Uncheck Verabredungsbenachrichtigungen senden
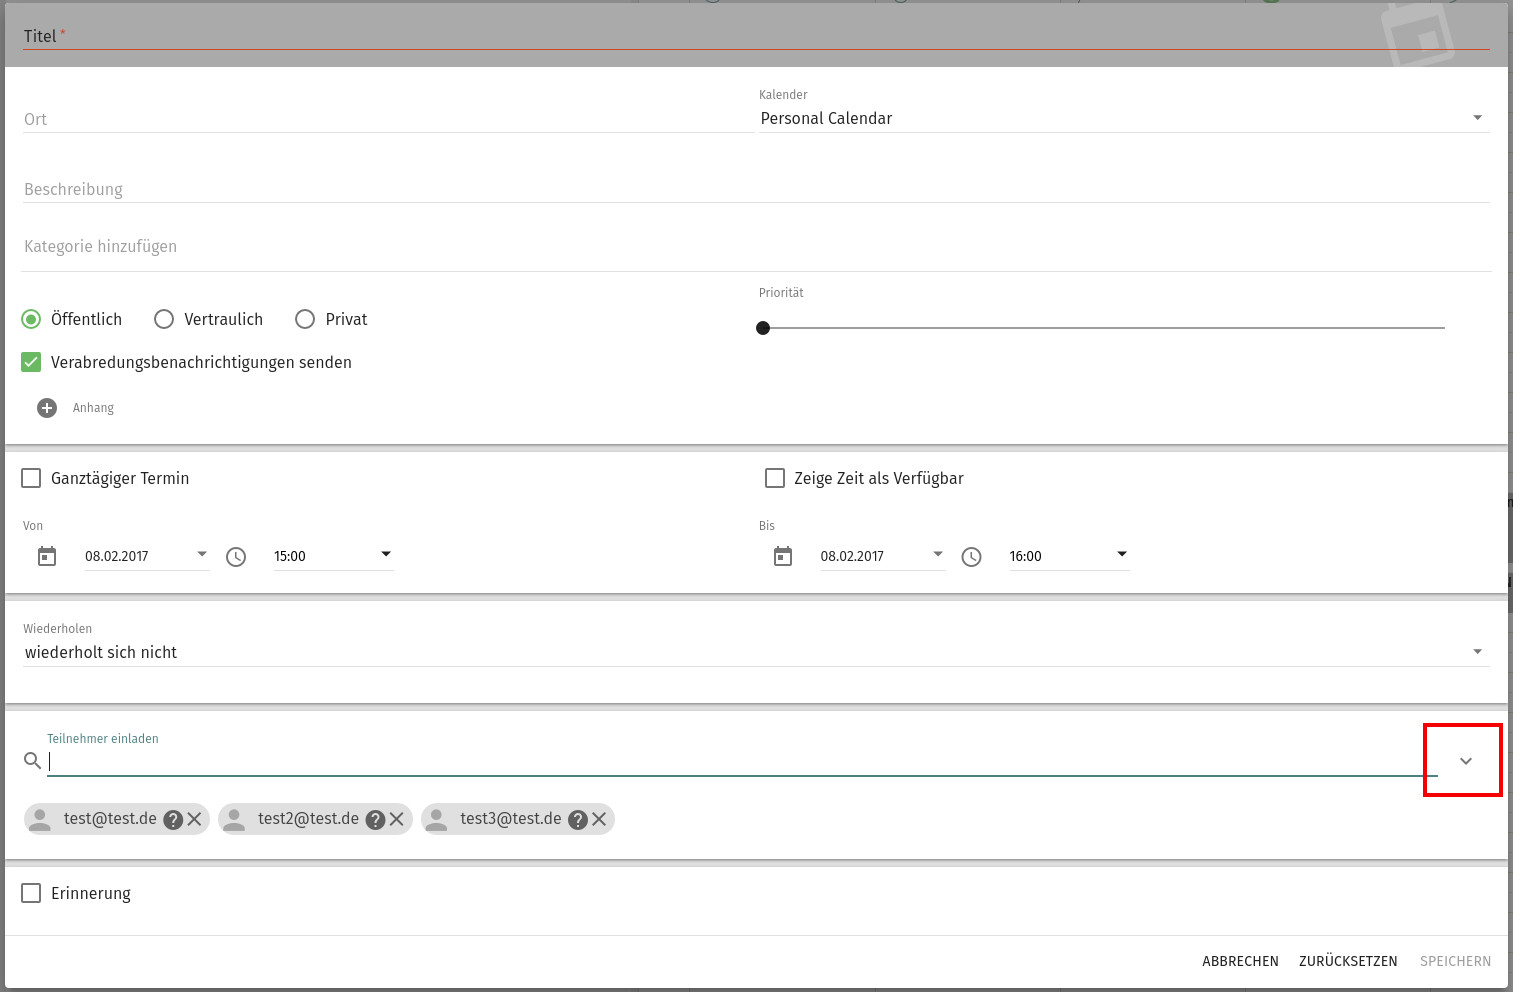Screen dimensions: 1513x992 click(x=32, y=362)
